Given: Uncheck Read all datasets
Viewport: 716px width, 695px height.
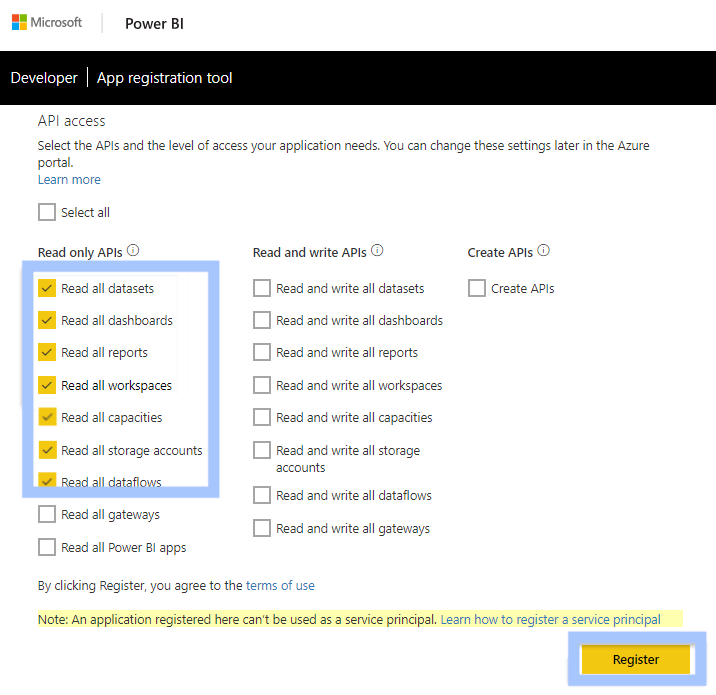Looking at the screenshot, I should tap(47, 288).
